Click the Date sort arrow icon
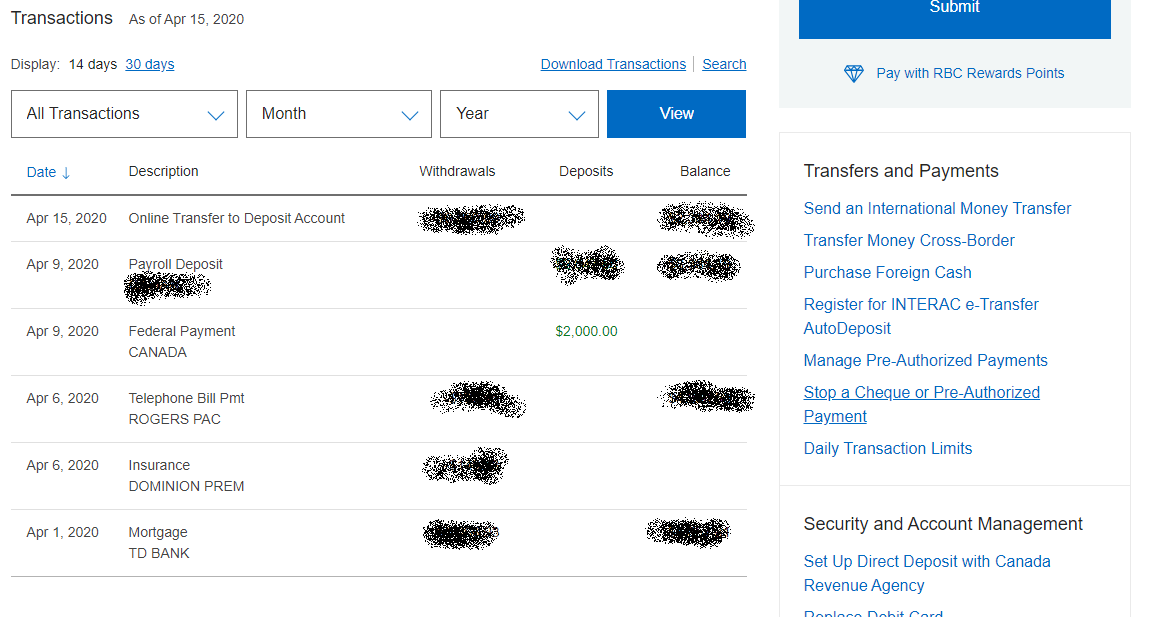The width and height of the screenshot is (1150, 617). pos(66,172)
